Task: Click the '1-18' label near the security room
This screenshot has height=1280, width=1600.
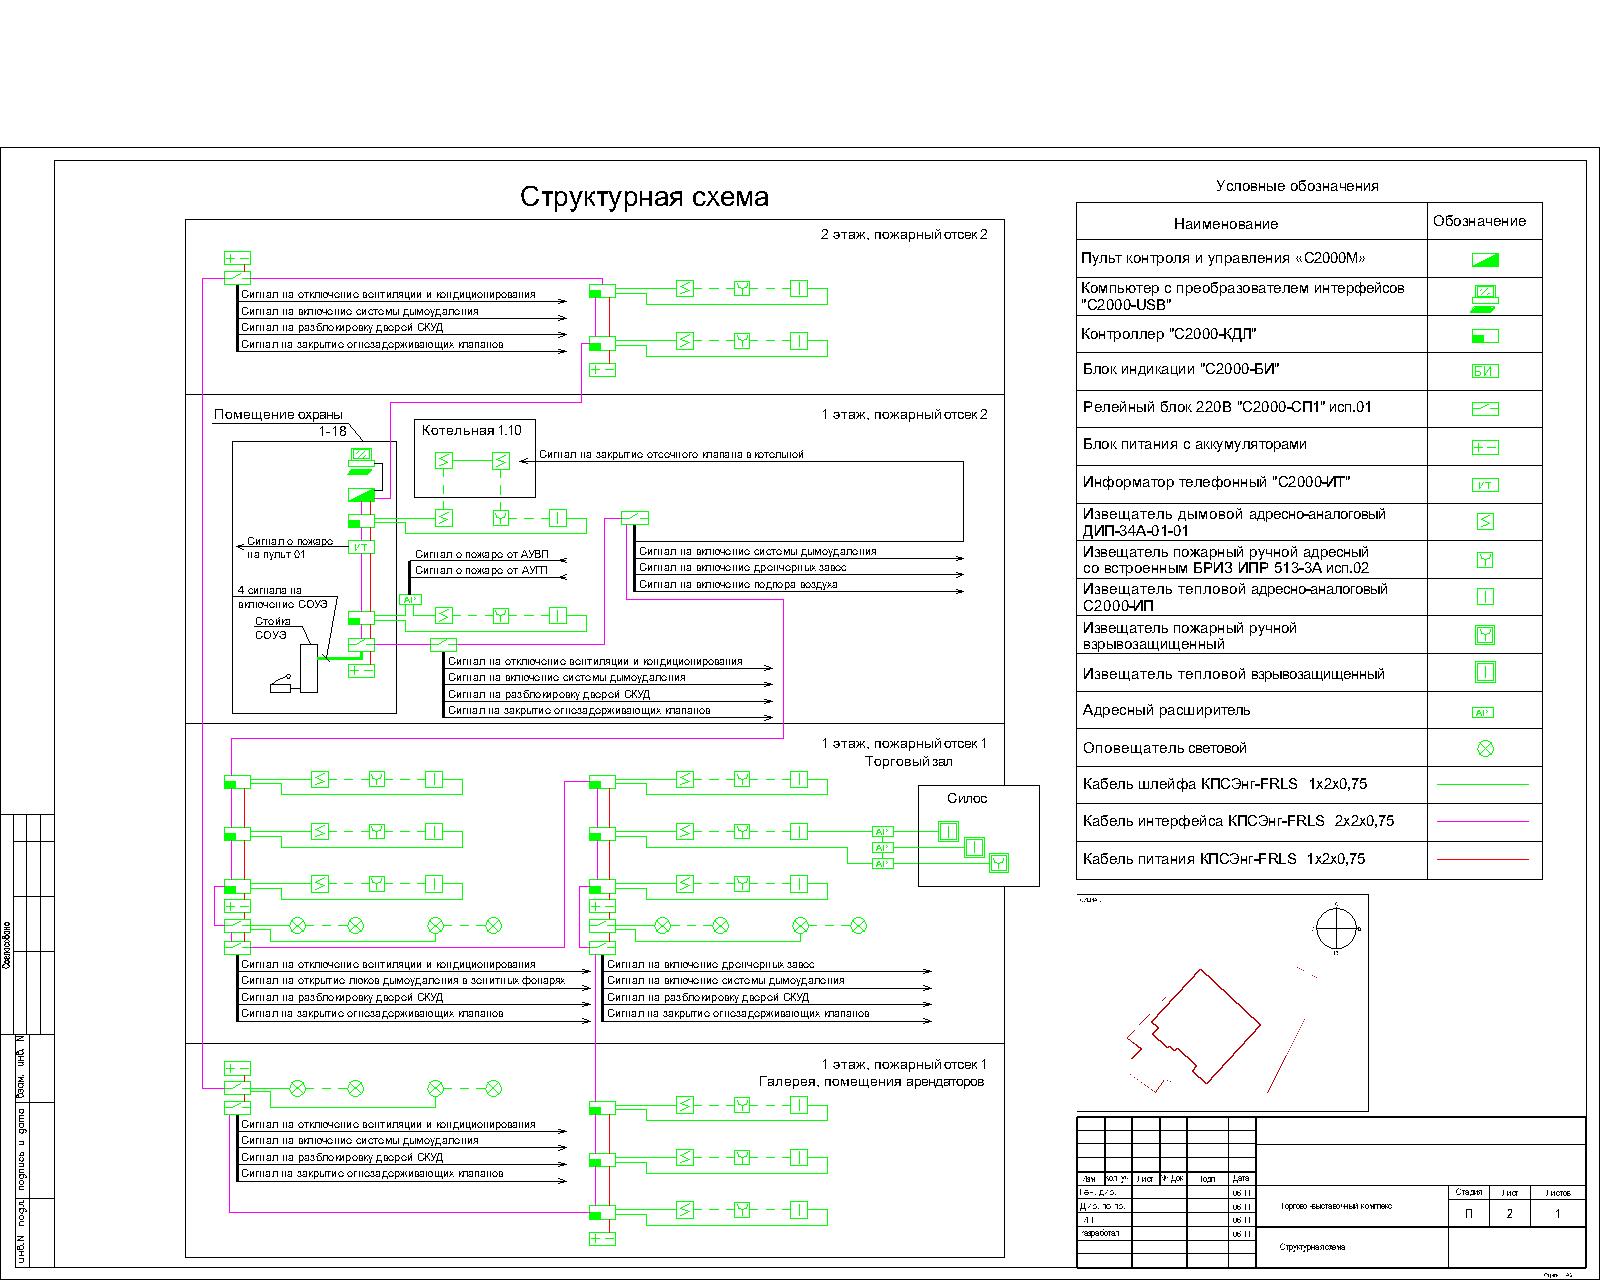Action: pyautogui.click(x=333, y=431)
